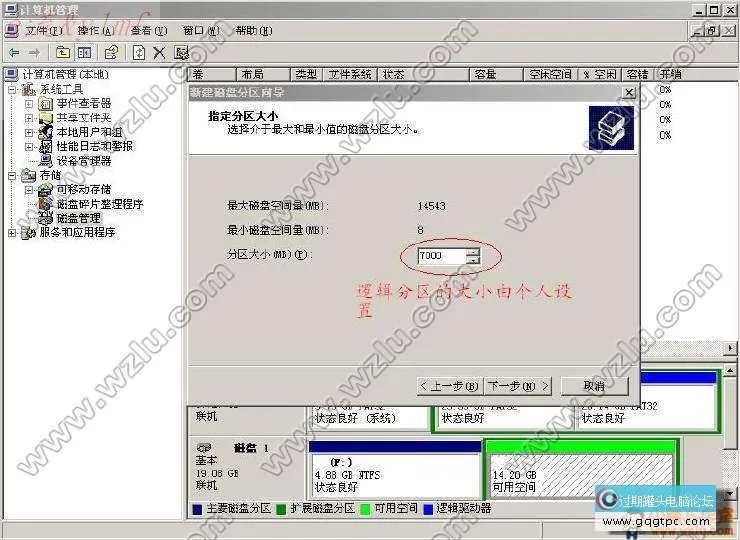The height and width of the screenshot is (540, 740).
Task: Sort by the 布局 column header
Action: (x=262, y=75)
